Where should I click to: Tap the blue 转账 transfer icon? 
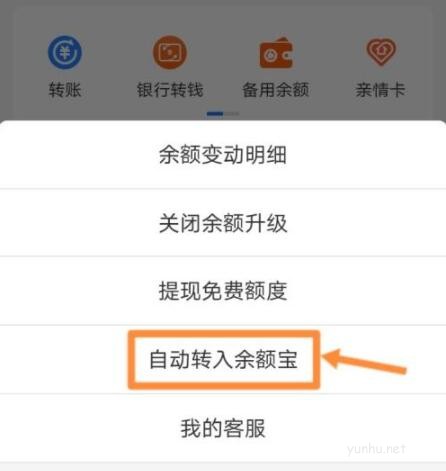[65, 52]
